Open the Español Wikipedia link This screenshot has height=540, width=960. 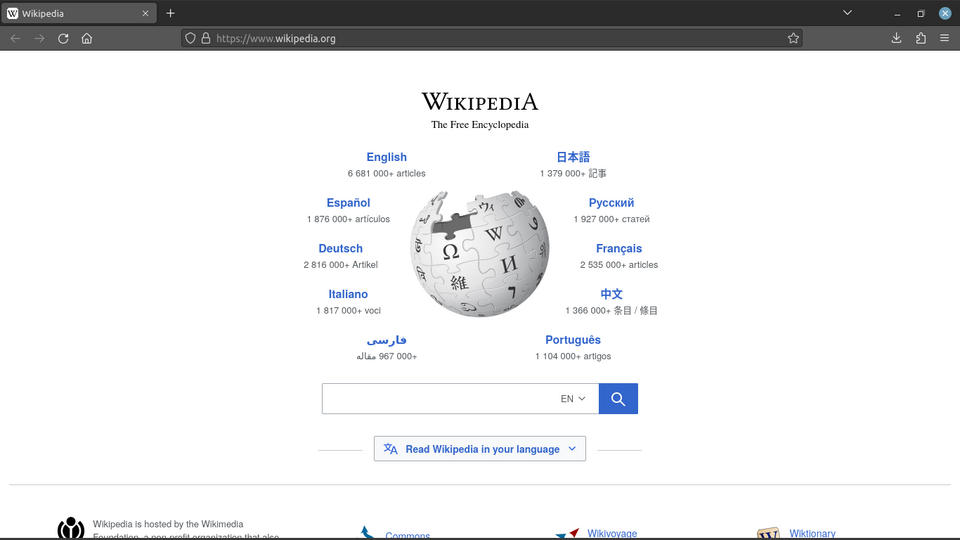(x=348, y=203)
